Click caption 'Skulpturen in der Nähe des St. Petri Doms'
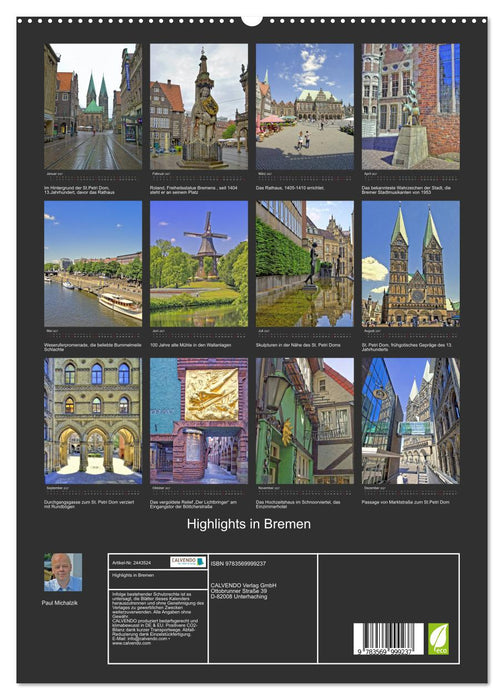This screenshot has height=700, width=504. click(298, 345)
